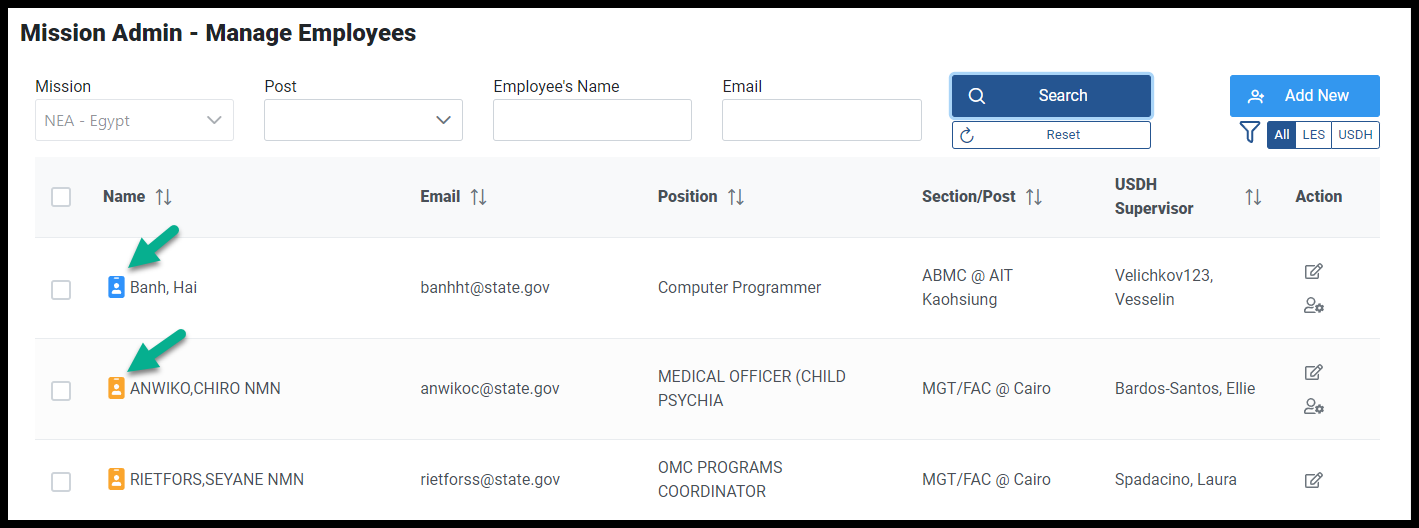Viewport: 1419px width, 528px height.
Task: Sort by Name column arrows
Action: pos(164,197)
